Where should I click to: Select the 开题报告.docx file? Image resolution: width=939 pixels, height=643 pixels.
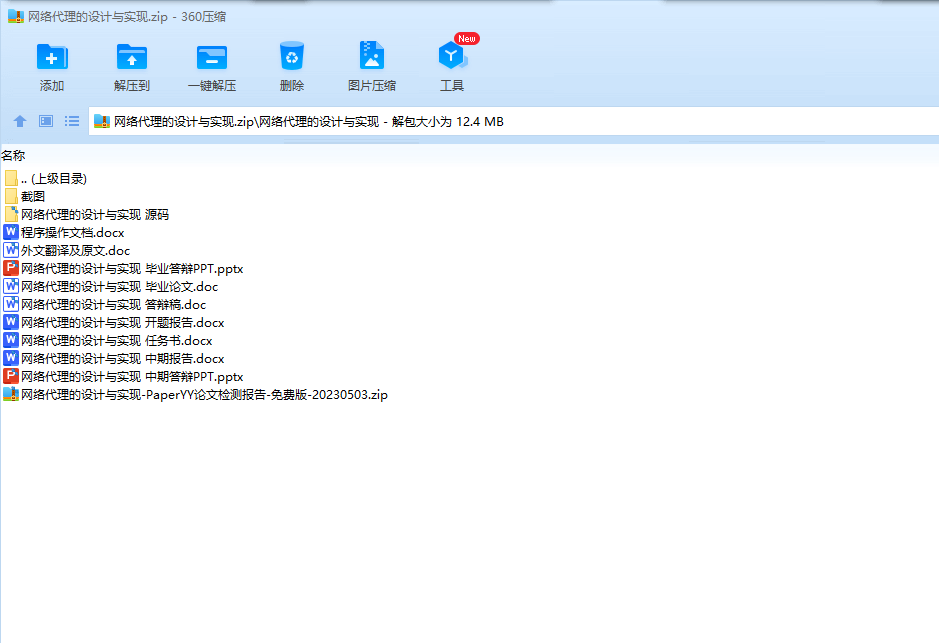pos(114,322)
